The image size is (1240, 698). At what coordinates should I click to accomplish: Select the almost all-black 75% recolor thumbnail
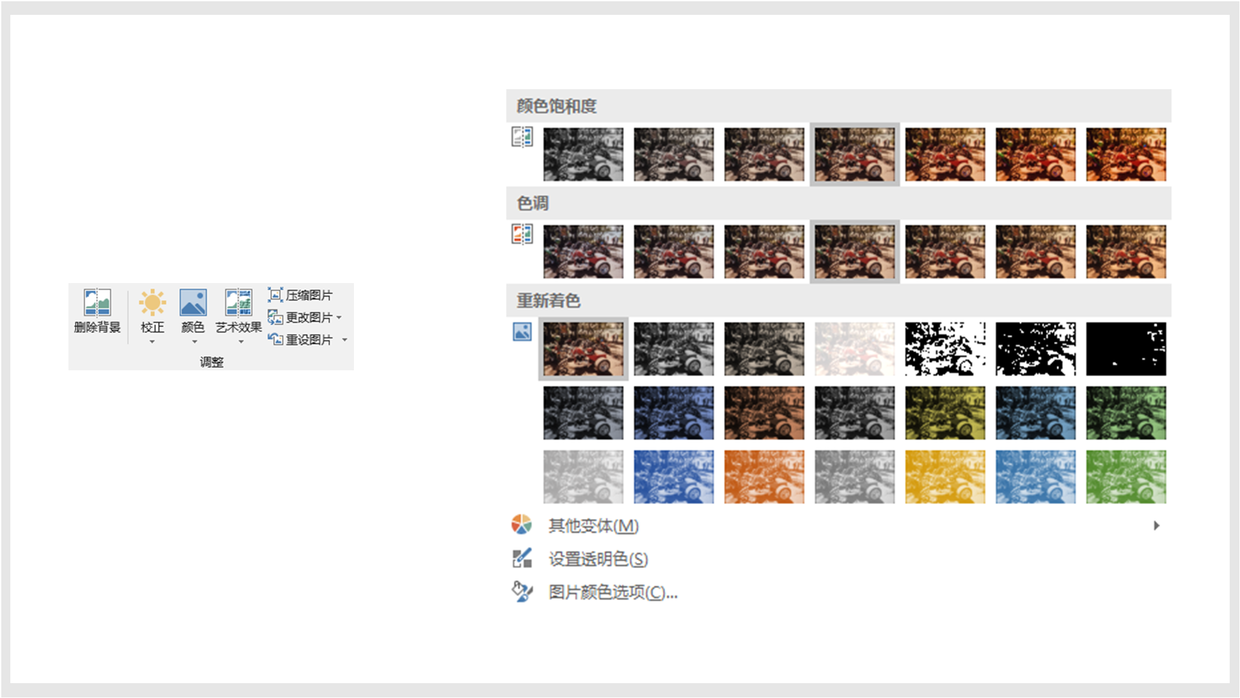coord(1126,348)
